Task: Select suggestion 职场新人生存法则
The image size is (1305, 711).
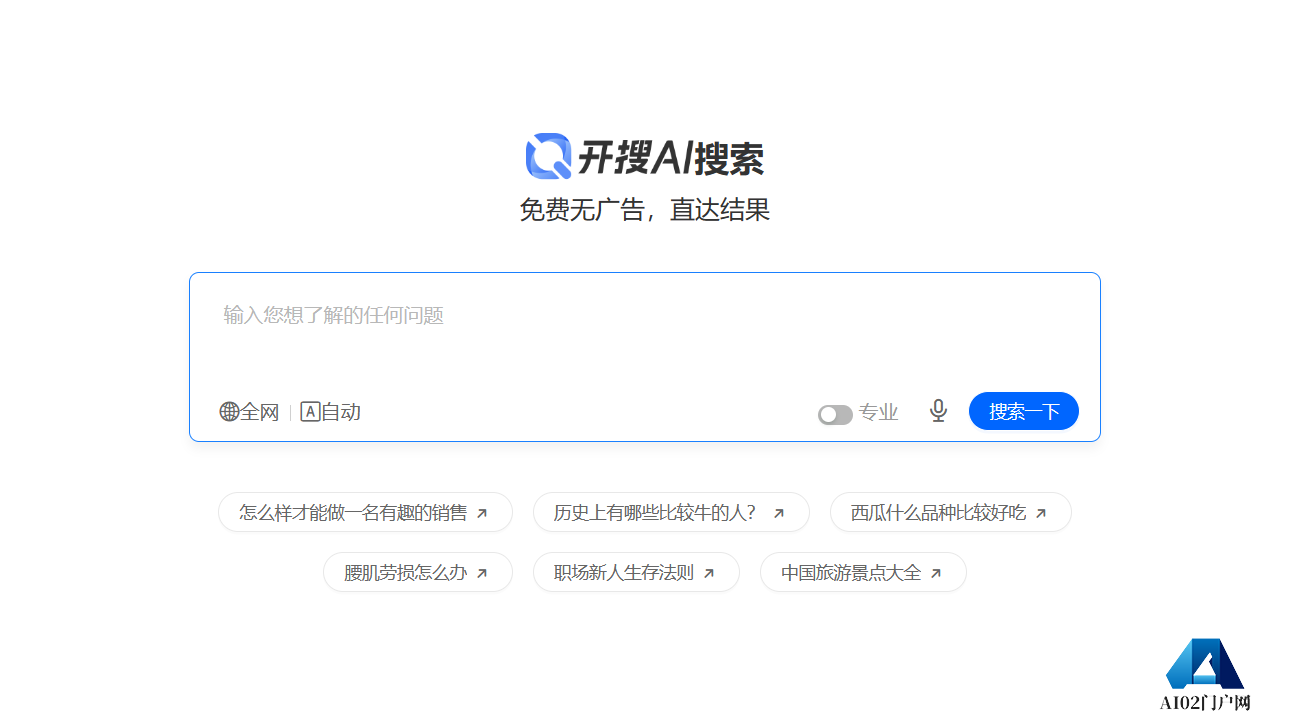Action: (x=636, y=572)
